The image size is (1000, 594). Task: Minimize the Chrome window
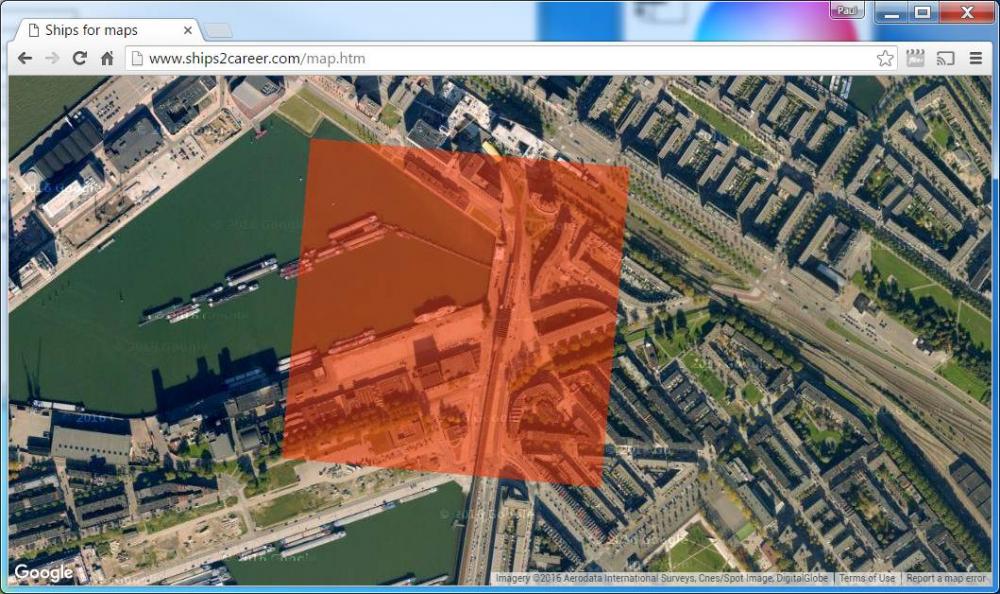tap(892, 12)
